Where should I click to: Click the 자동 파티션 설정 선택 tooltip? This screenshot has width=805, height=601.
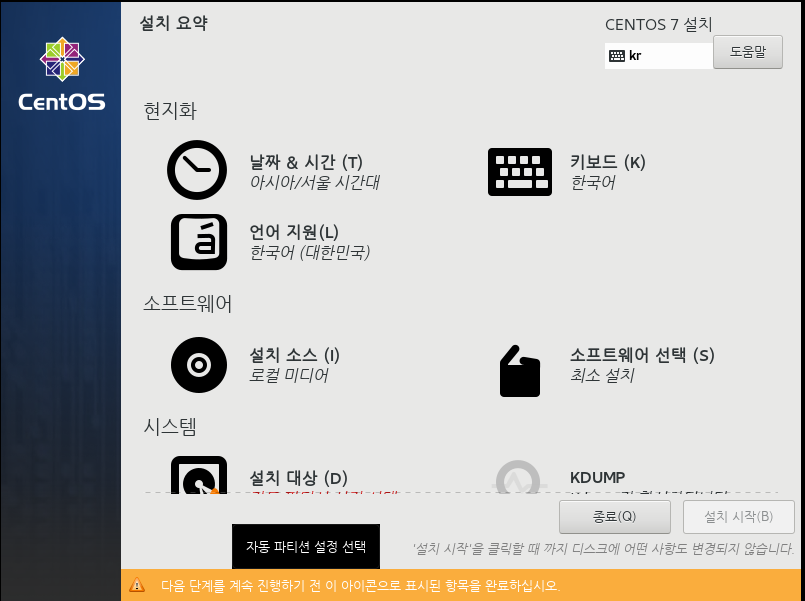click(306, 547)
